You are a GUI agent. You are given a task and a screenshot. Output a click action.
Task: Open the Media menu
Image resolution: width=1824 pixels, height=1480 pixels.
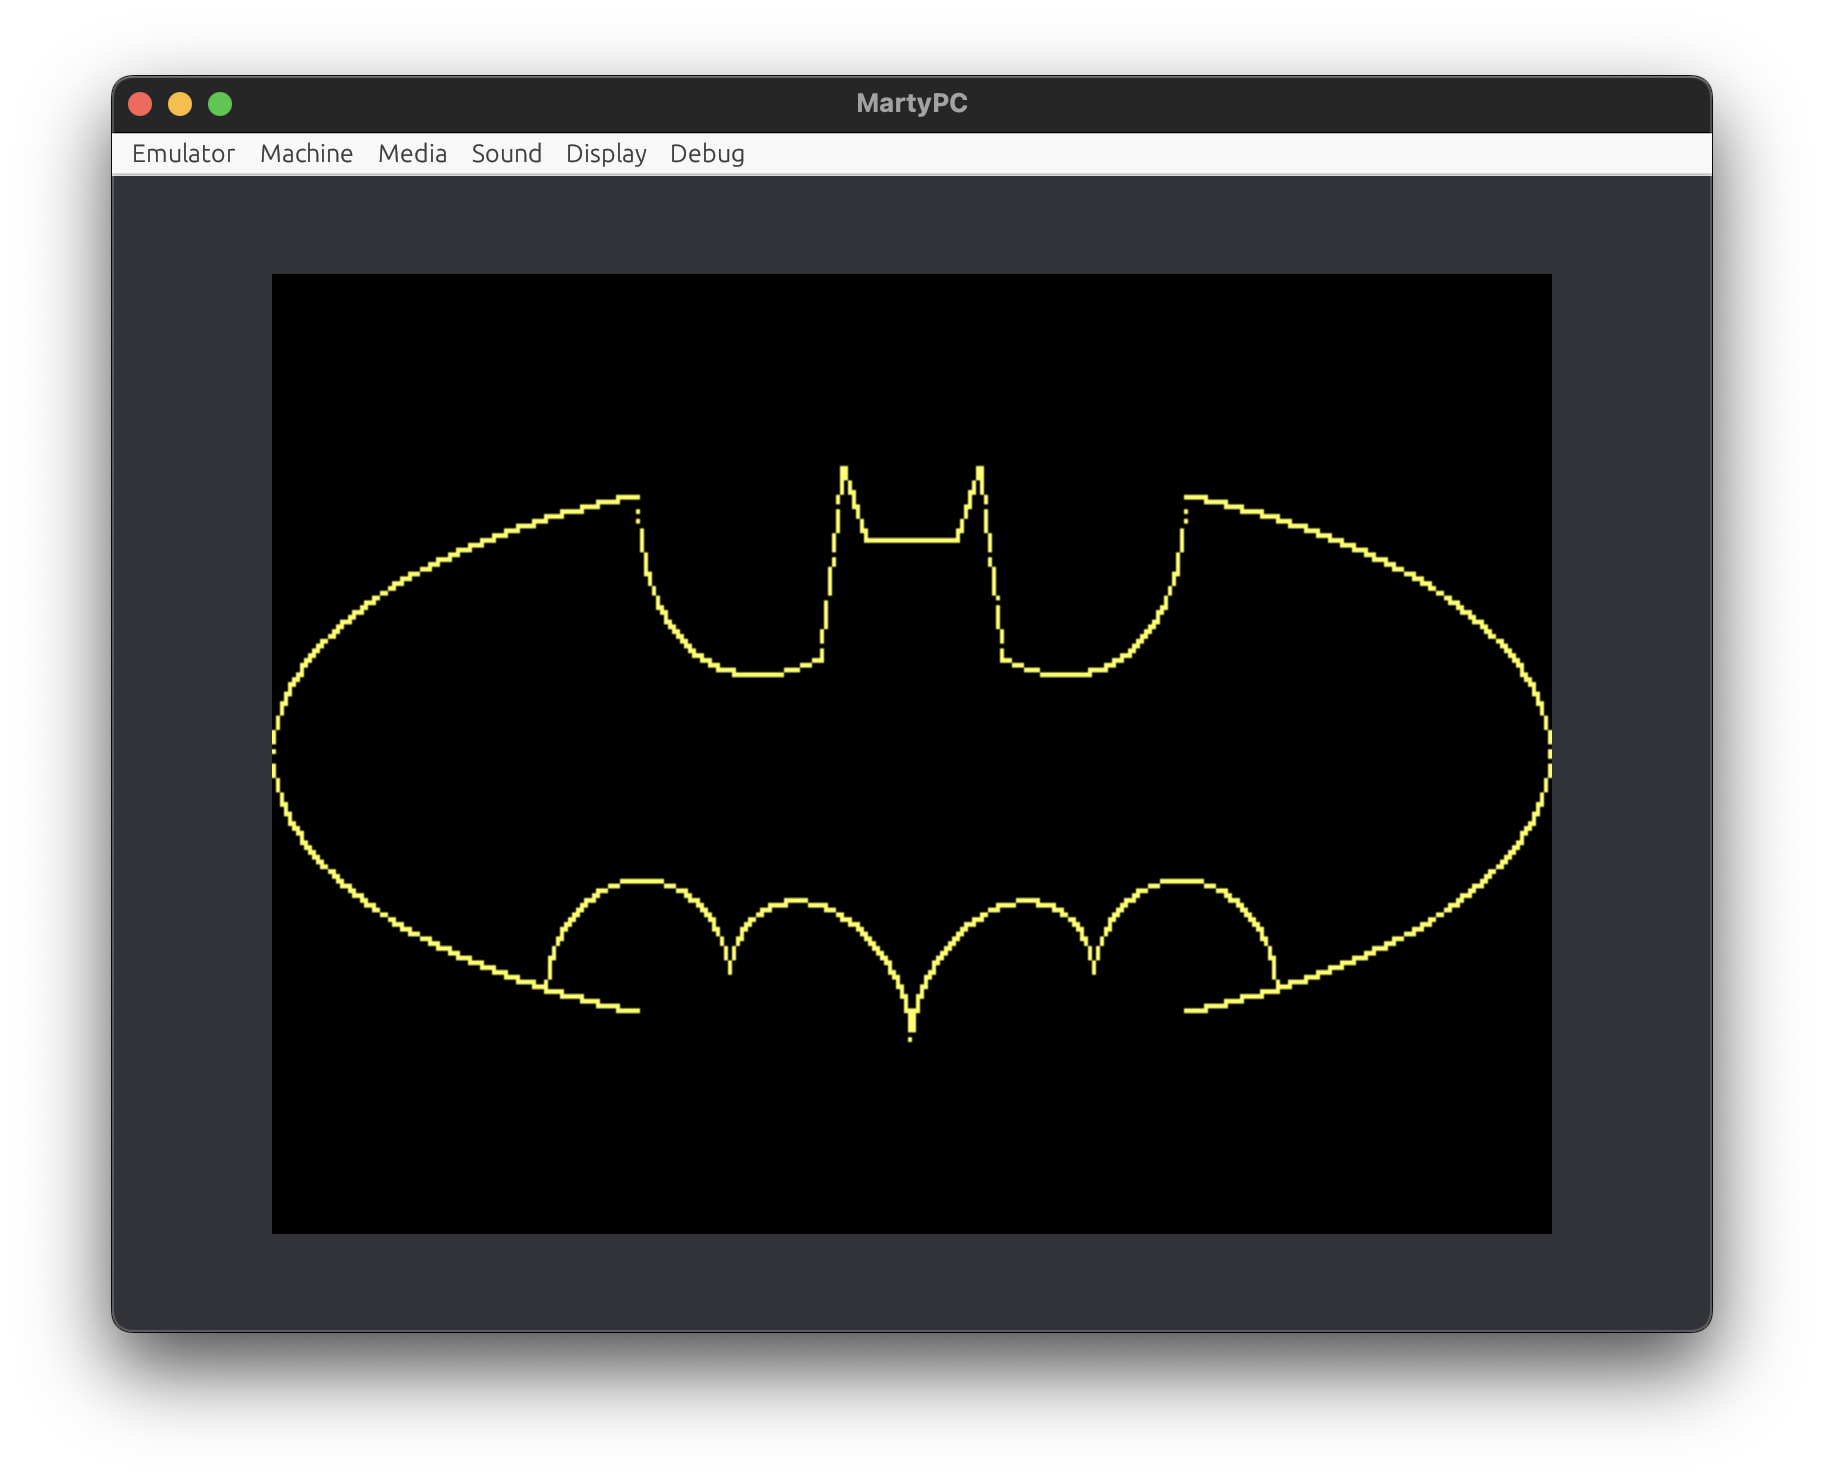[412, 154]
